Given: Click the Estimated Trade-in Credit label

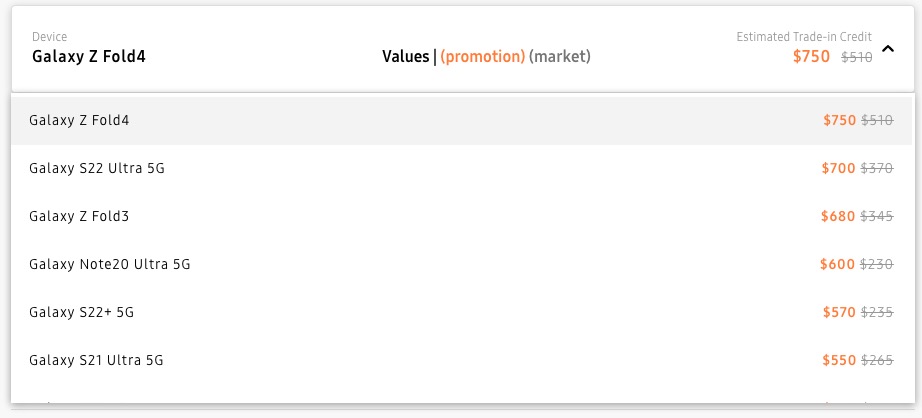Looking at the screenshot, I should 804,37.
